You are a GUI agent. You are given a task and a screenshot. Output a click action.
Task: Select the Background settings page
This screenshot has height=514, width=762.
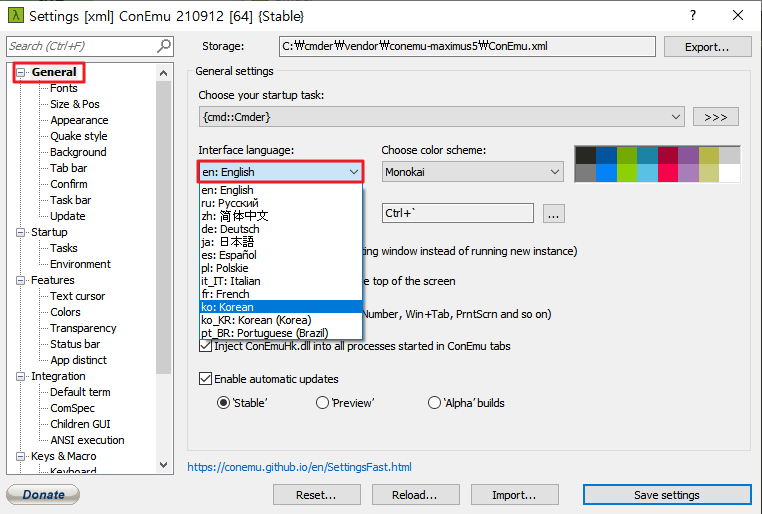click(78, 152)
